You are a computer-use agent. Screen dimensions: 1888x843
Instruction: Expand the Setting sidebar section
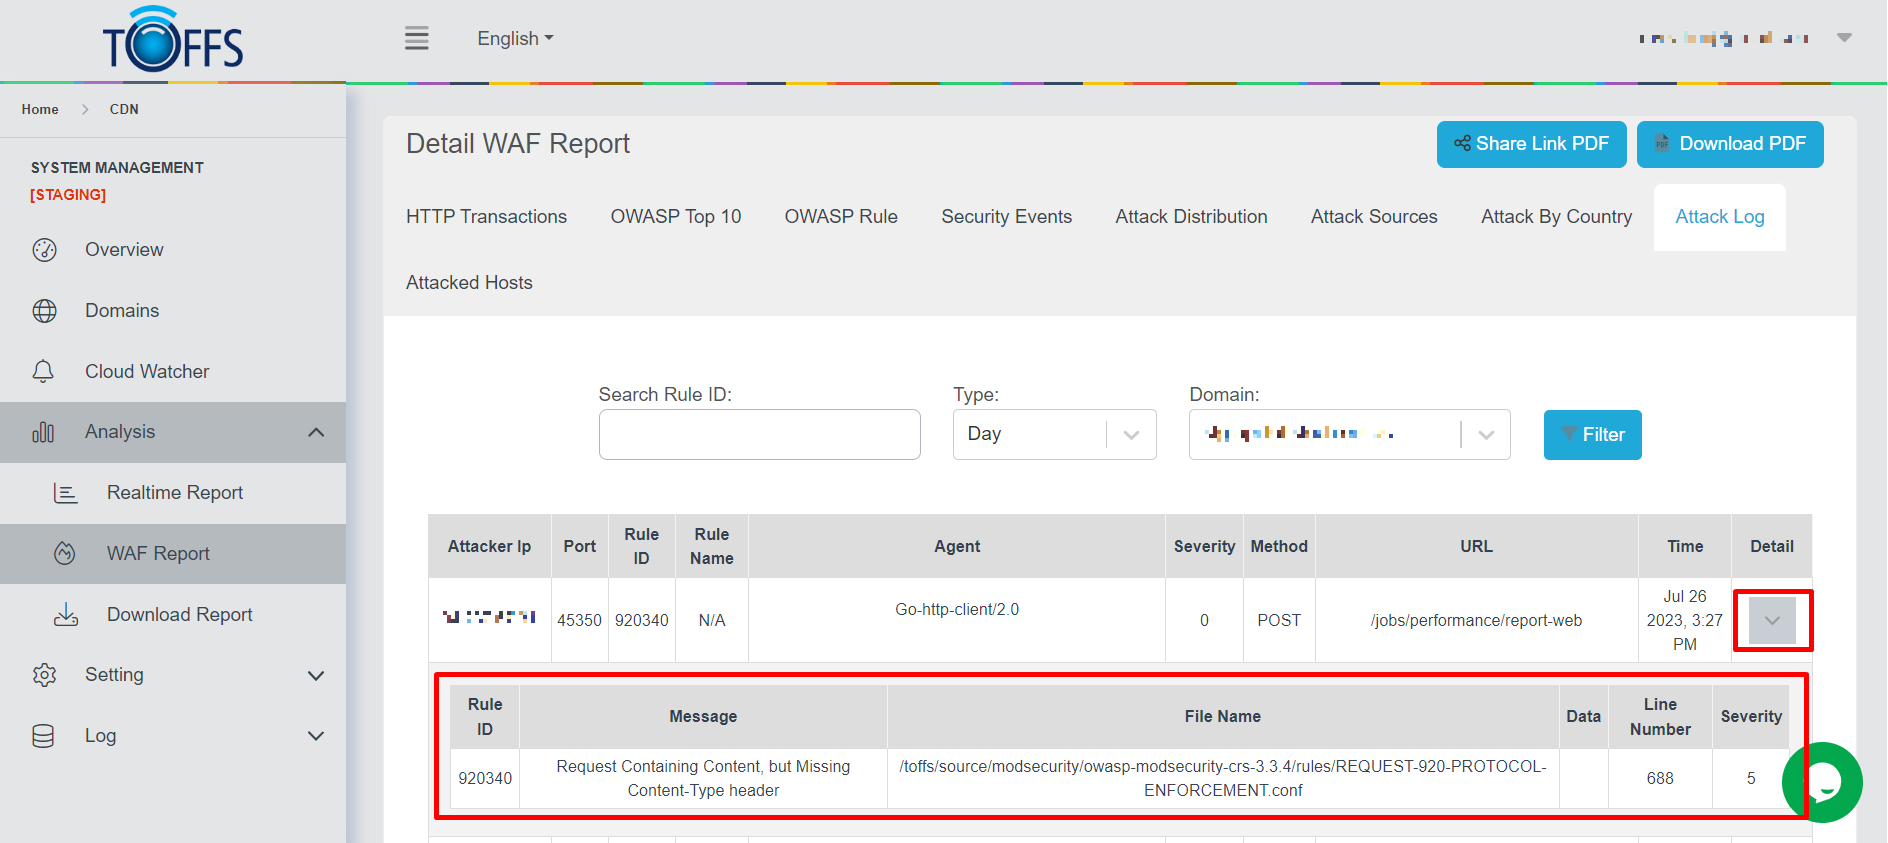point(316,675)
